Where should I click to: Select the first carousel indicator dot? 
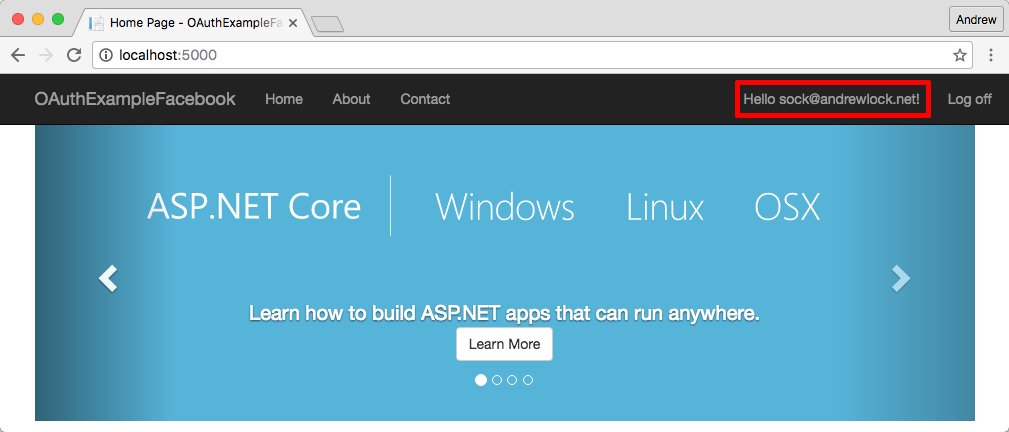pos(481,380)
